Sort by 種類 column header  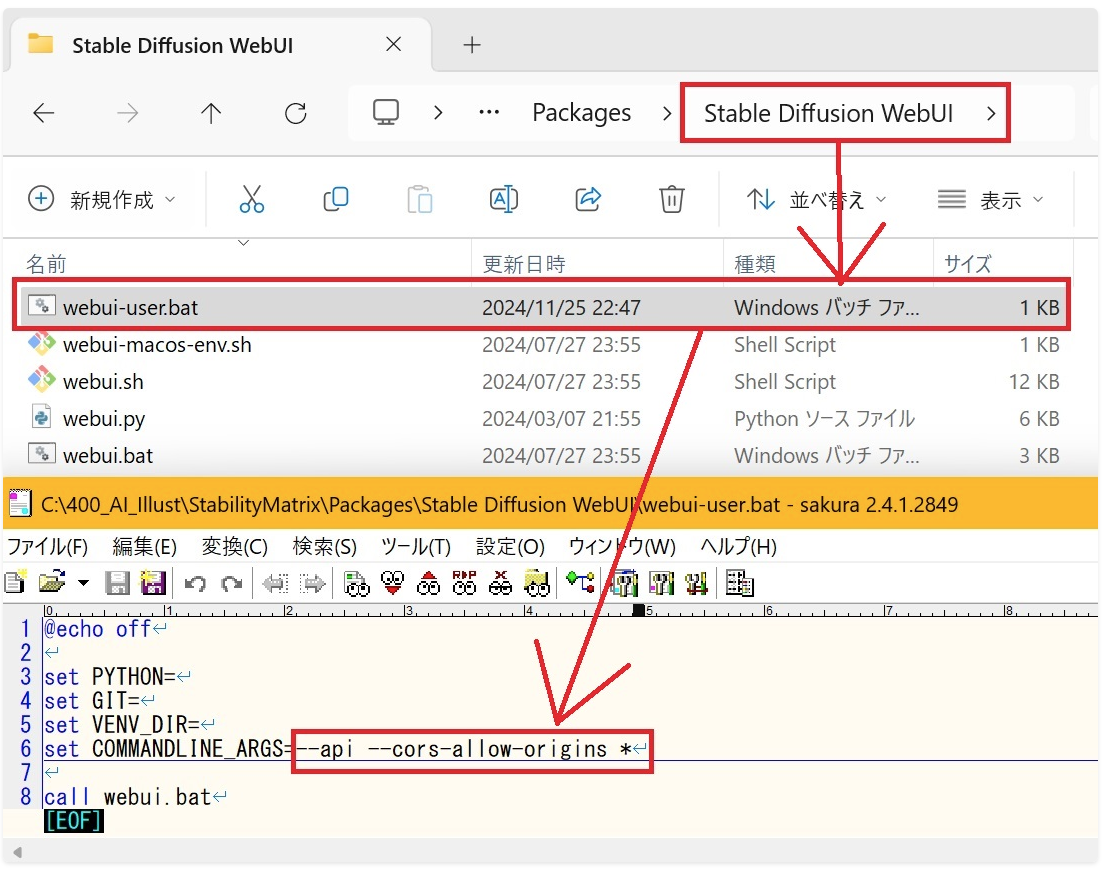coord(755,265)
